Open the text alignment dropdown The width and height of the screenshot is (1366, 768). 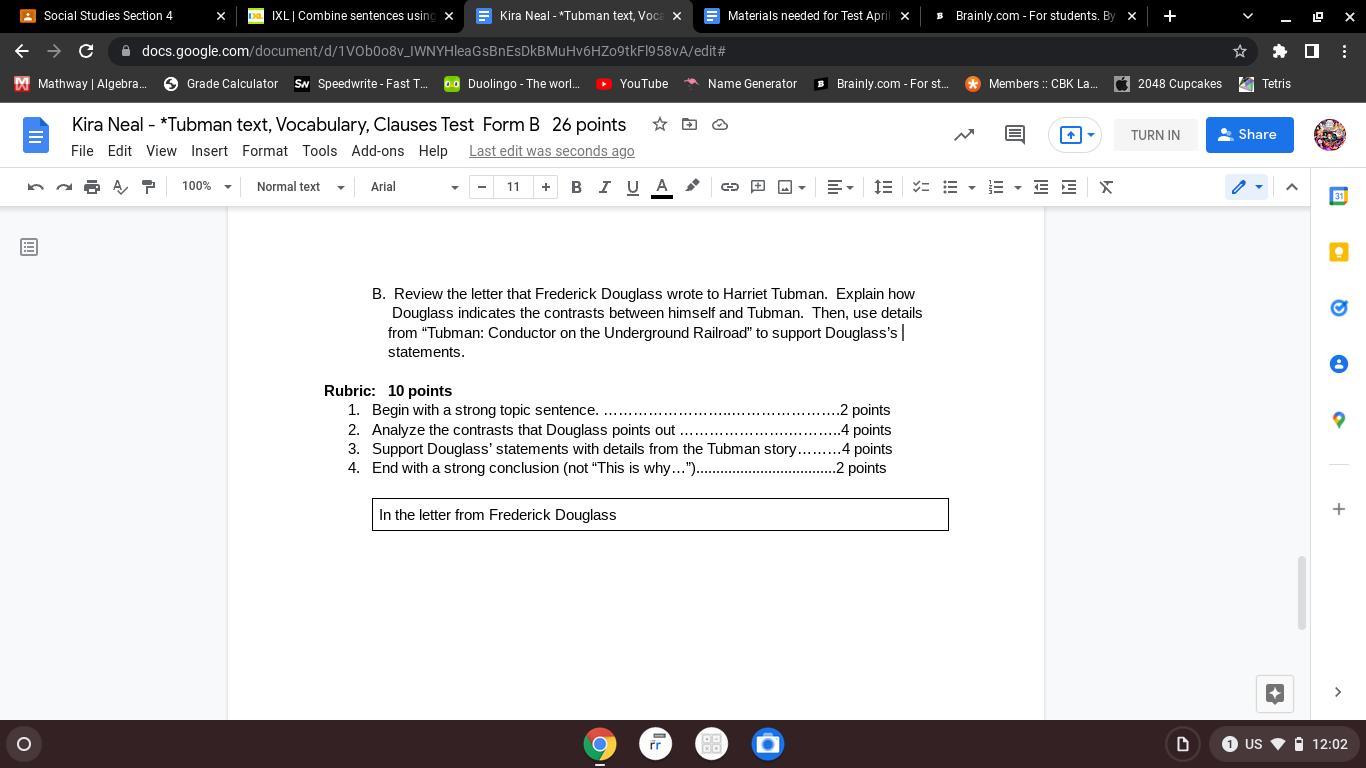[842, 187]
